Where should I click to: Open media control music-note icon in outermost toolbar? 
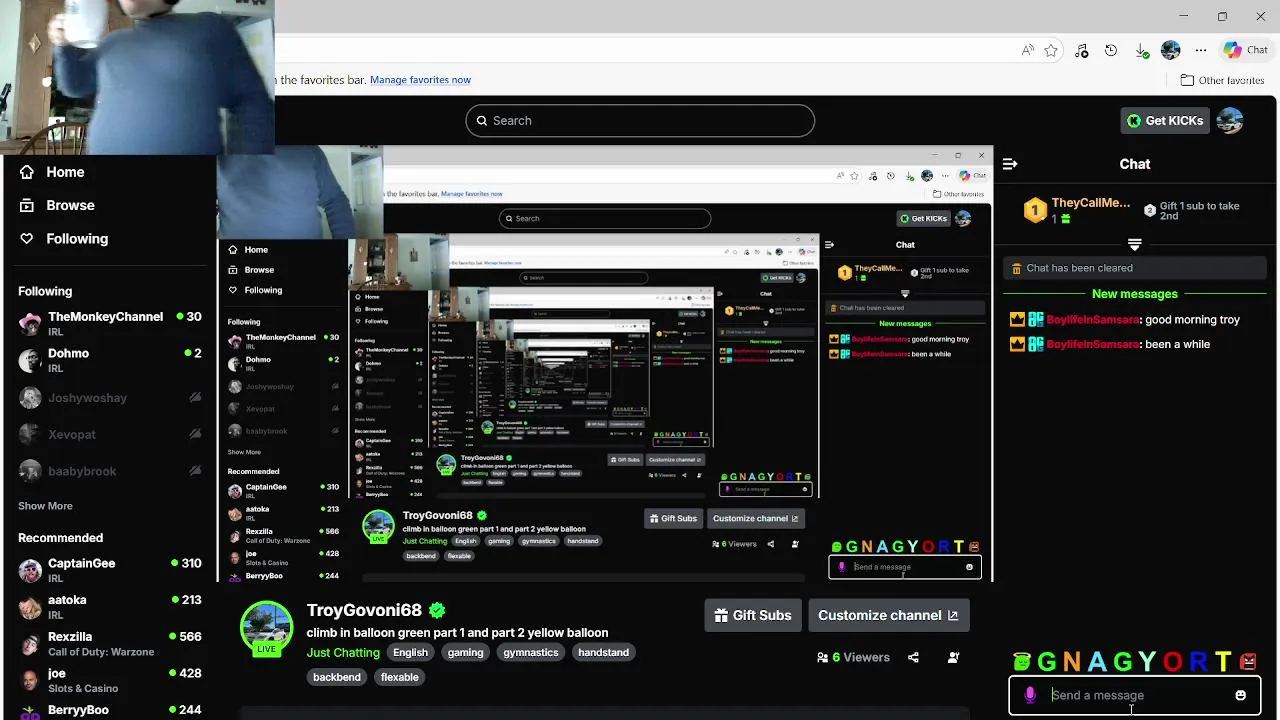1081,50
